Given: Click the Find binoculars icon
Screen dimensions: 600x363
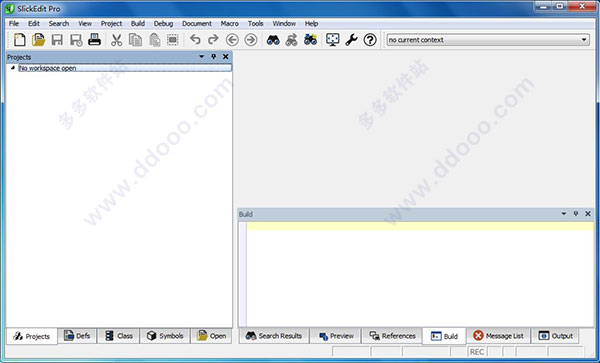Looking at the screenshot, I should 273,40.
